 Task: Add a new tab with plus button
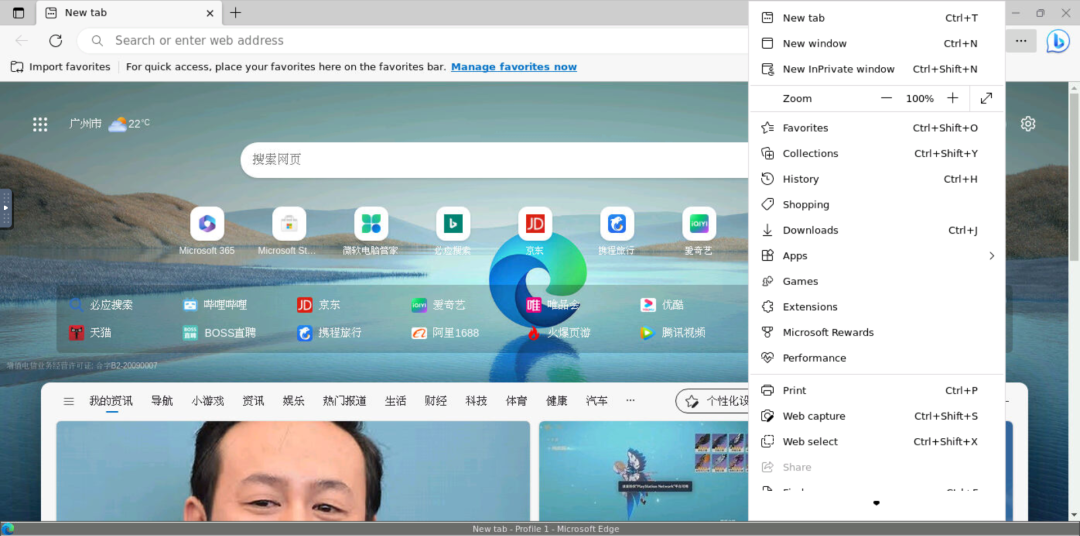[236, 12]
